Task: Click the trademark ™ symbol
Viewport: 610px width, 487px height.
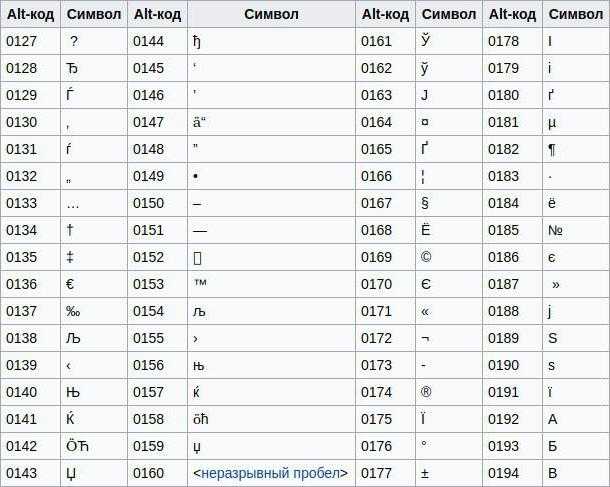Action: pos(200,283)
